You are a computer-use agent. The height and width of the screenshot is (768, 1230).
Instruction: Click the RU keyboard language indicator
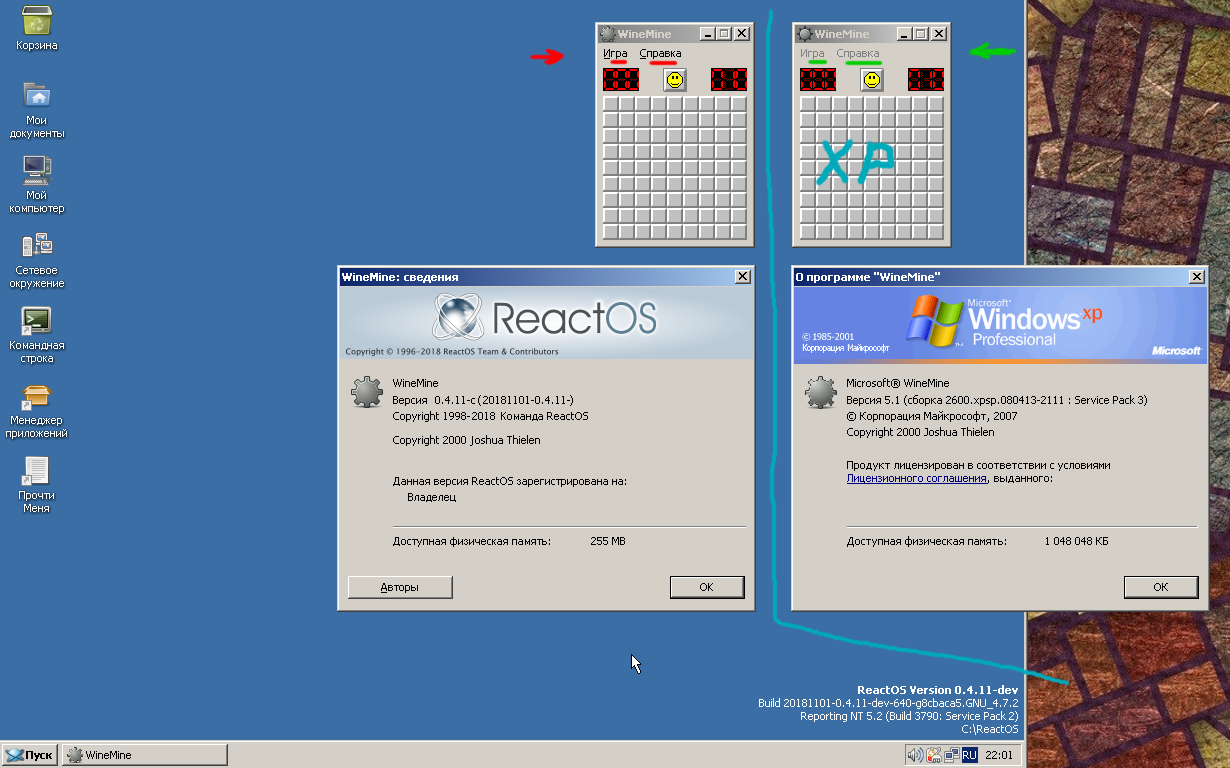[970, 755]
